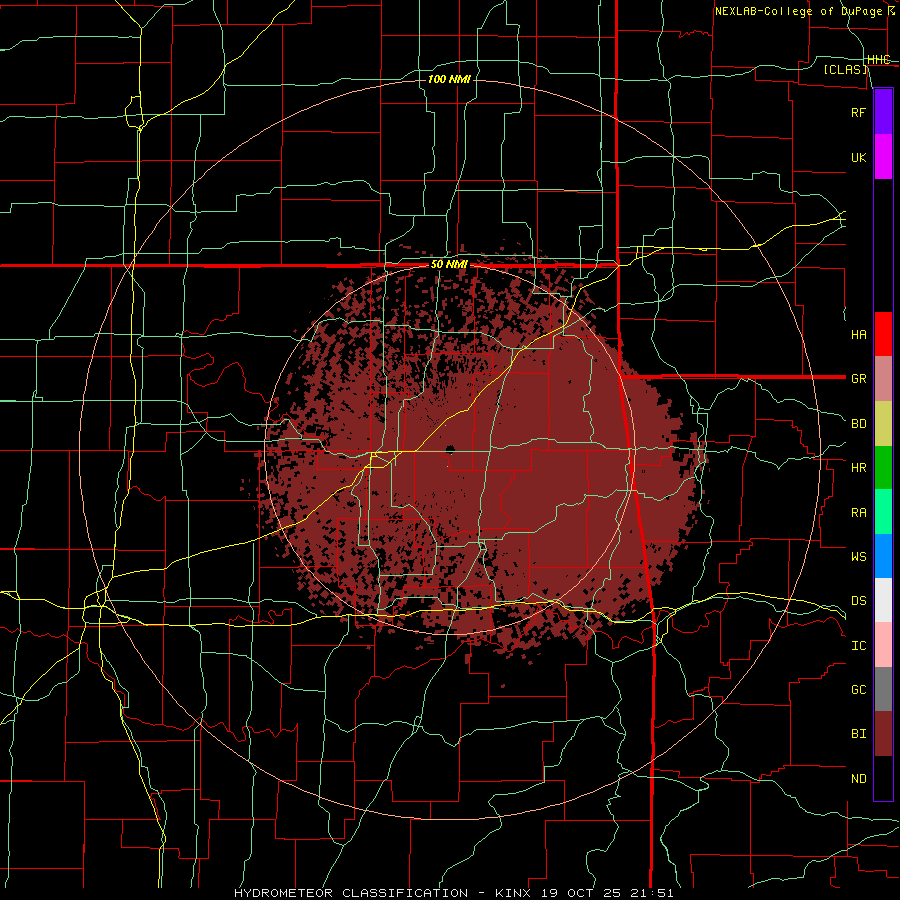Screen dimensions: 900x900
Task: Click the 'HR' legend label
Action: tap(859, 468)
